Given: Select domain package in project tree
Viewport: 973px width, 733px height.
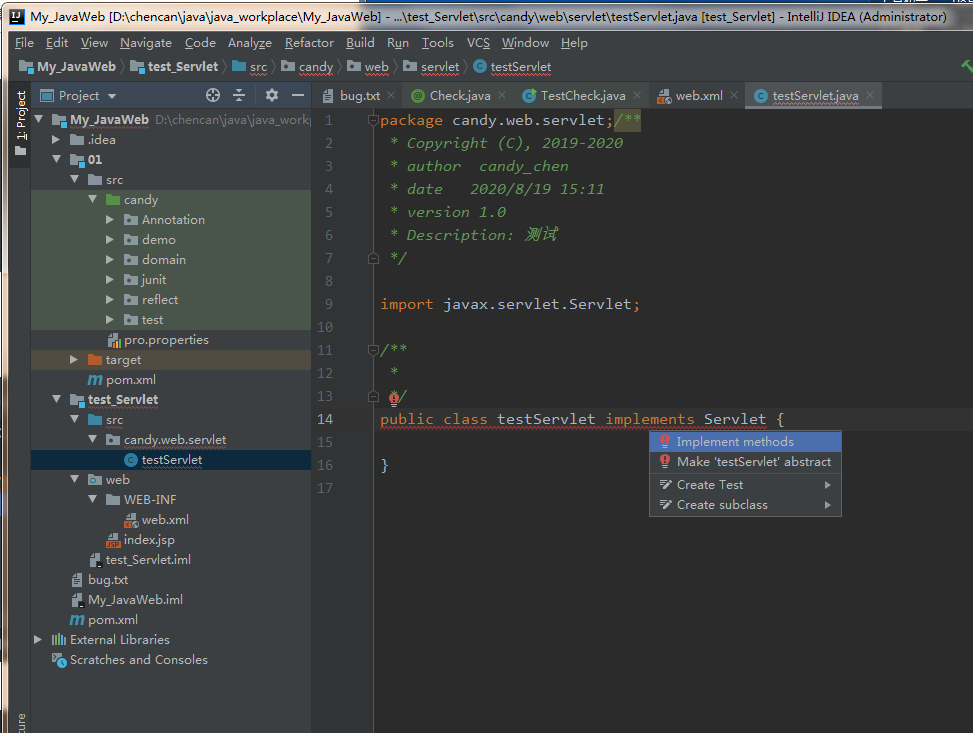Looking at the screenshot, I should click(x=155, y=259).
